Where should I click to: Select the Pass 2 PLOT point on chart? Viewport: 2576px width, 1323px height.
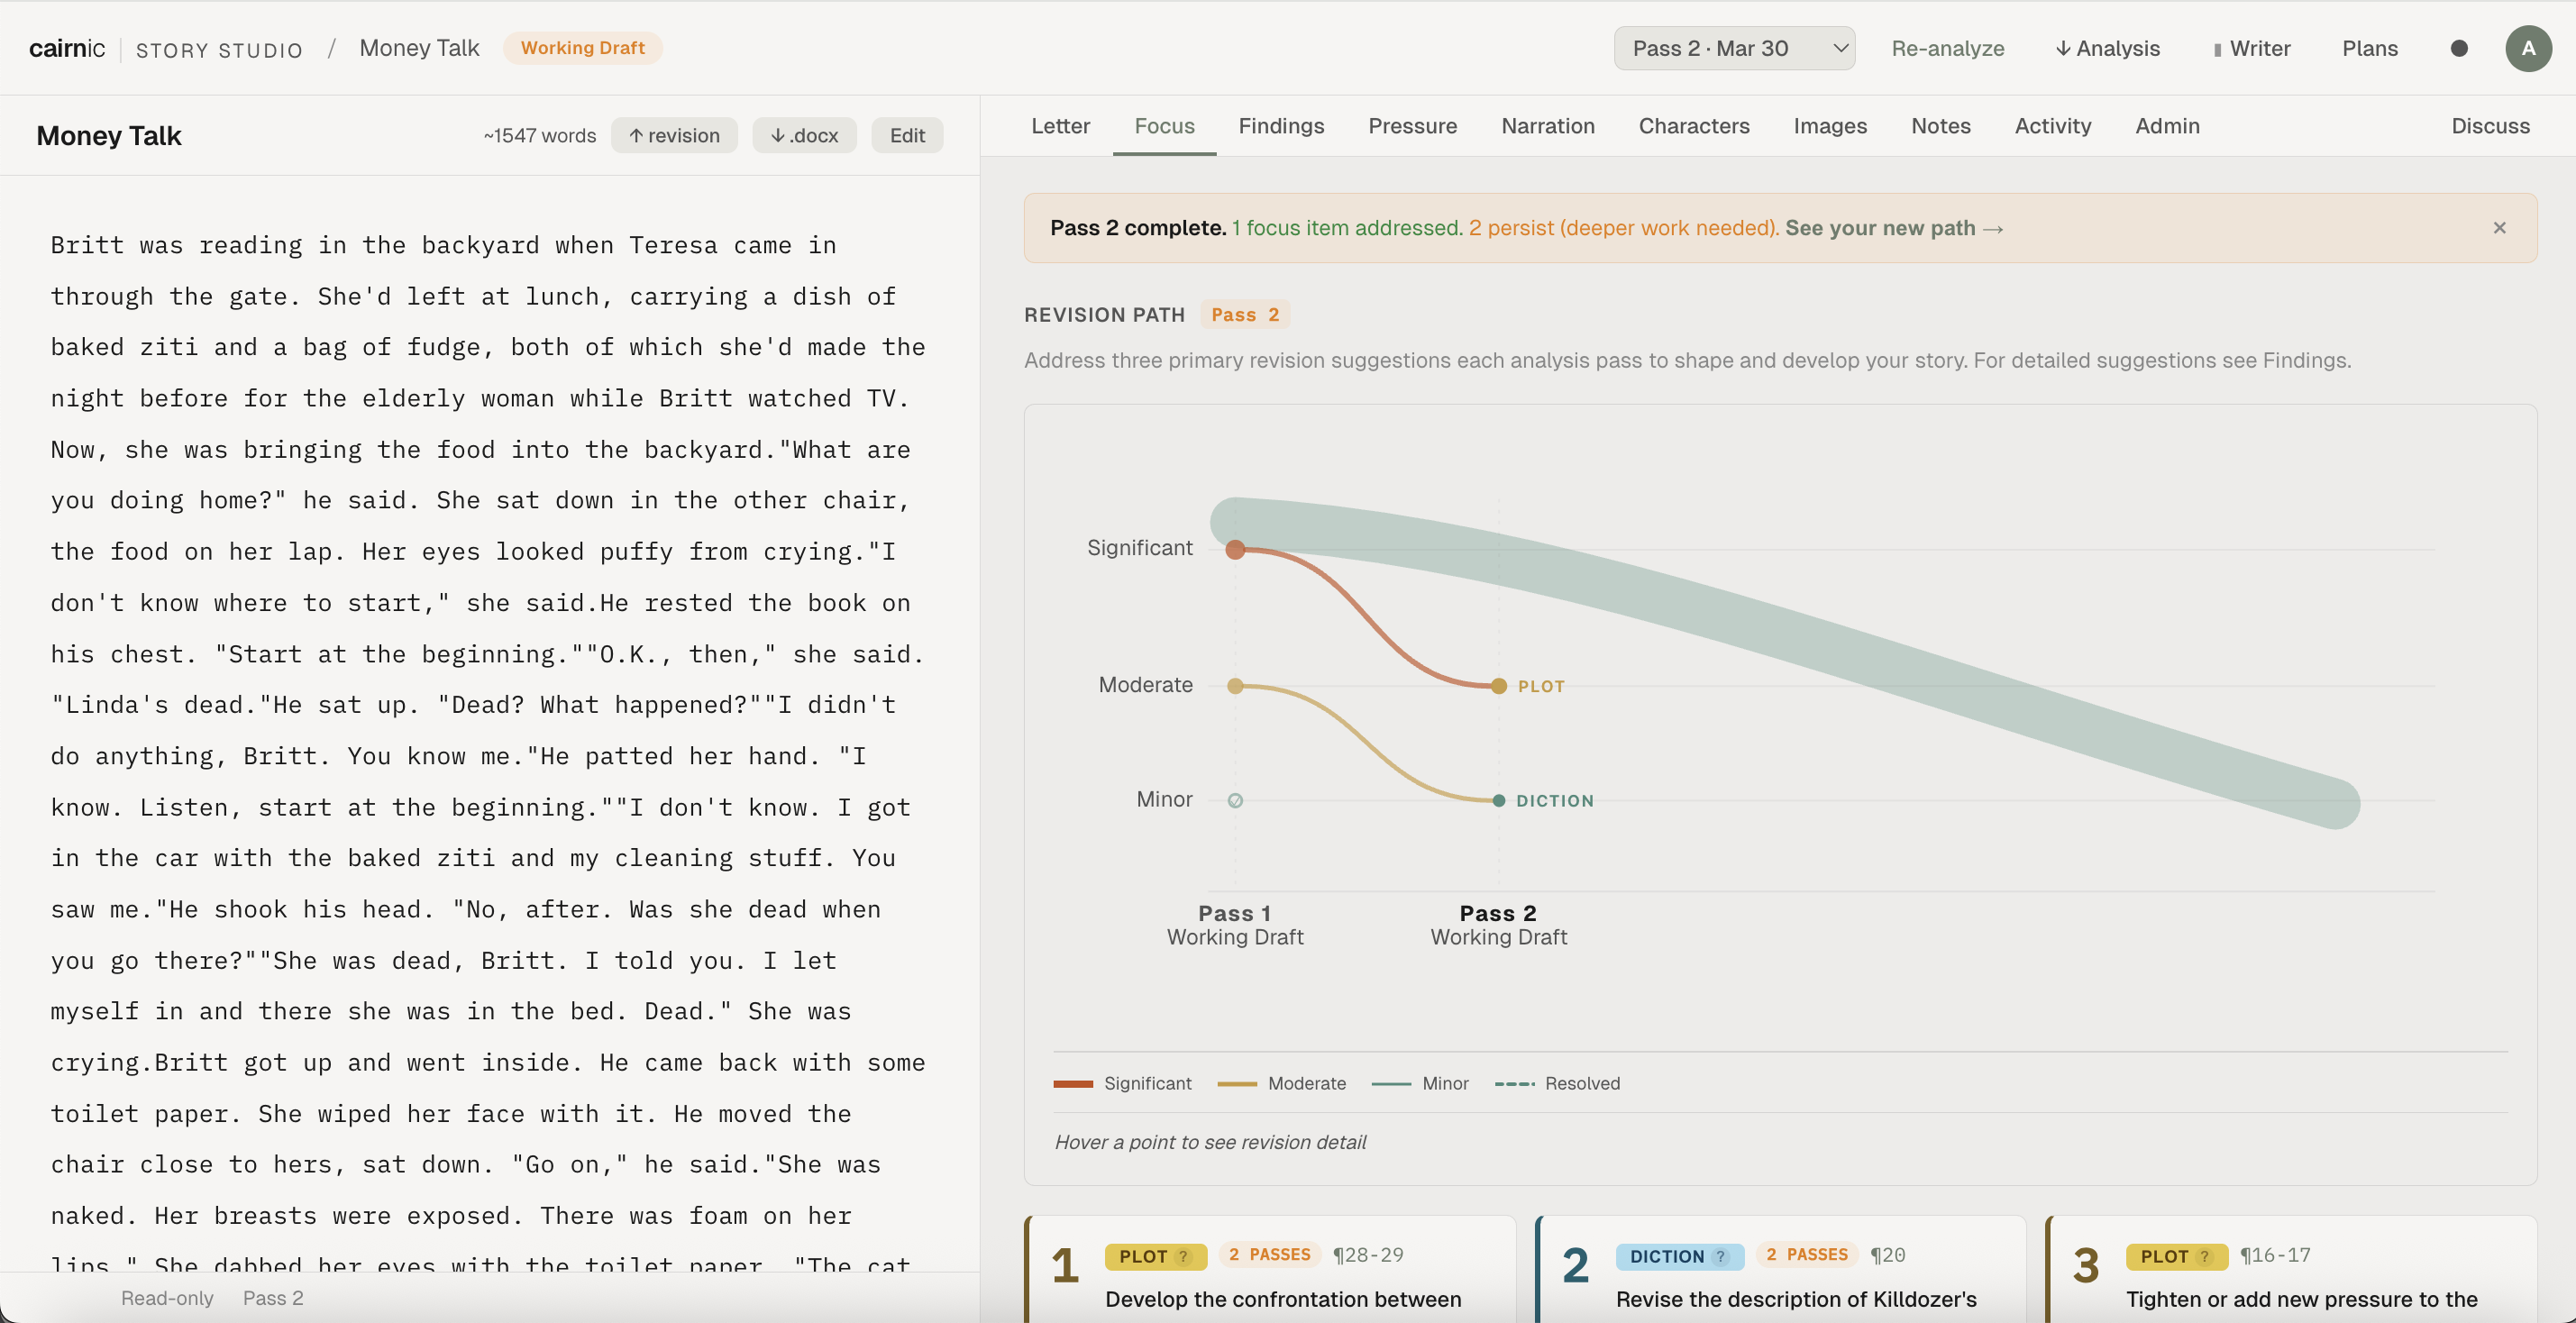pyautogui.click(x=1498, y=686)
